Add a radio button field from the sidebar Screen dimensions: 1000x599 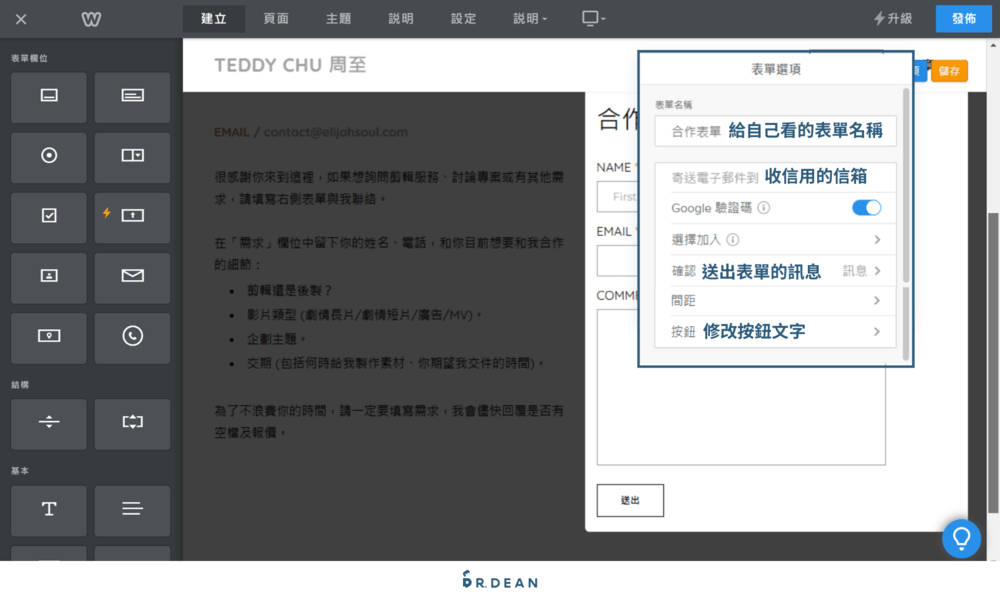[x=48, y=157]
